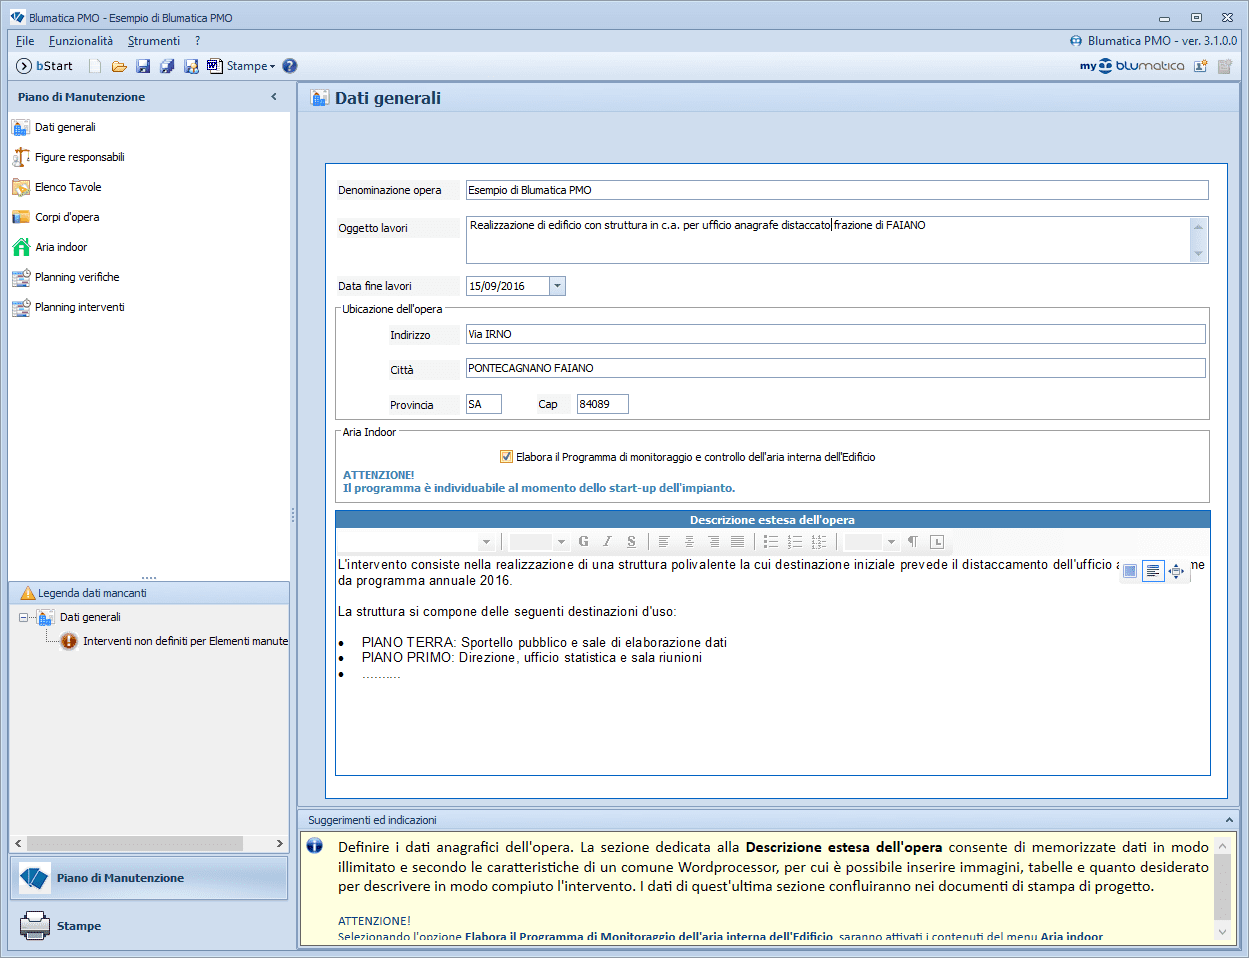
Task: Align text right in editor
Action: click(713, 542)
